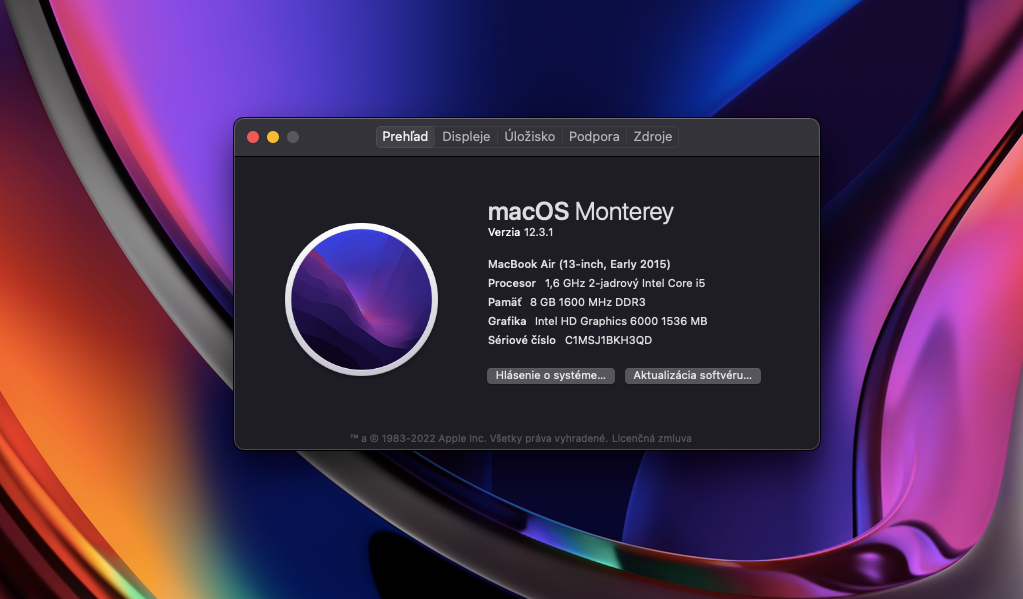Close the About This Mac window
The width and height of the screenshot is (1023, 599).
253,136
